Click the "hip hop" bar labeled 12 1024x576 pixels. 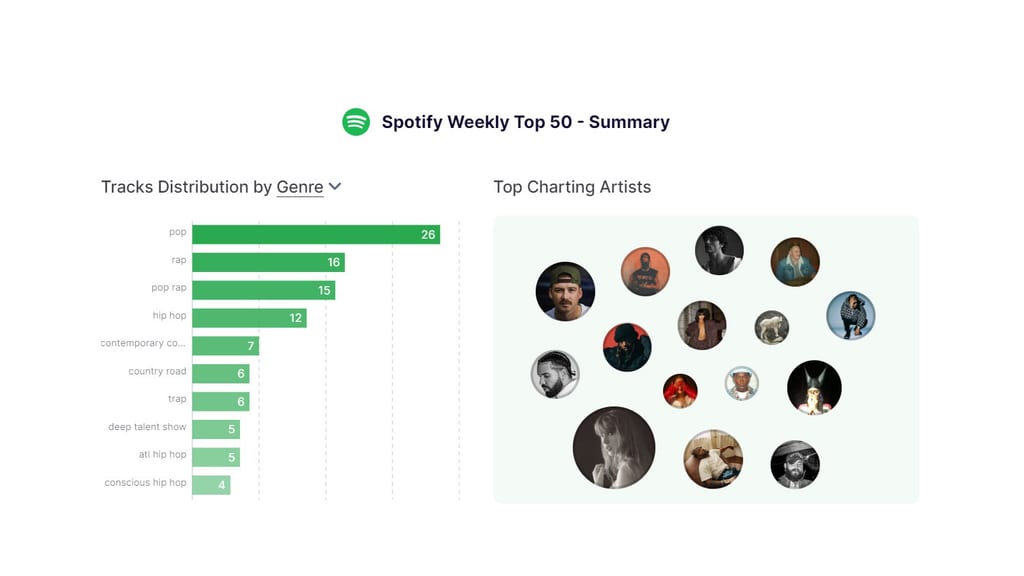[x=250, y=318]
